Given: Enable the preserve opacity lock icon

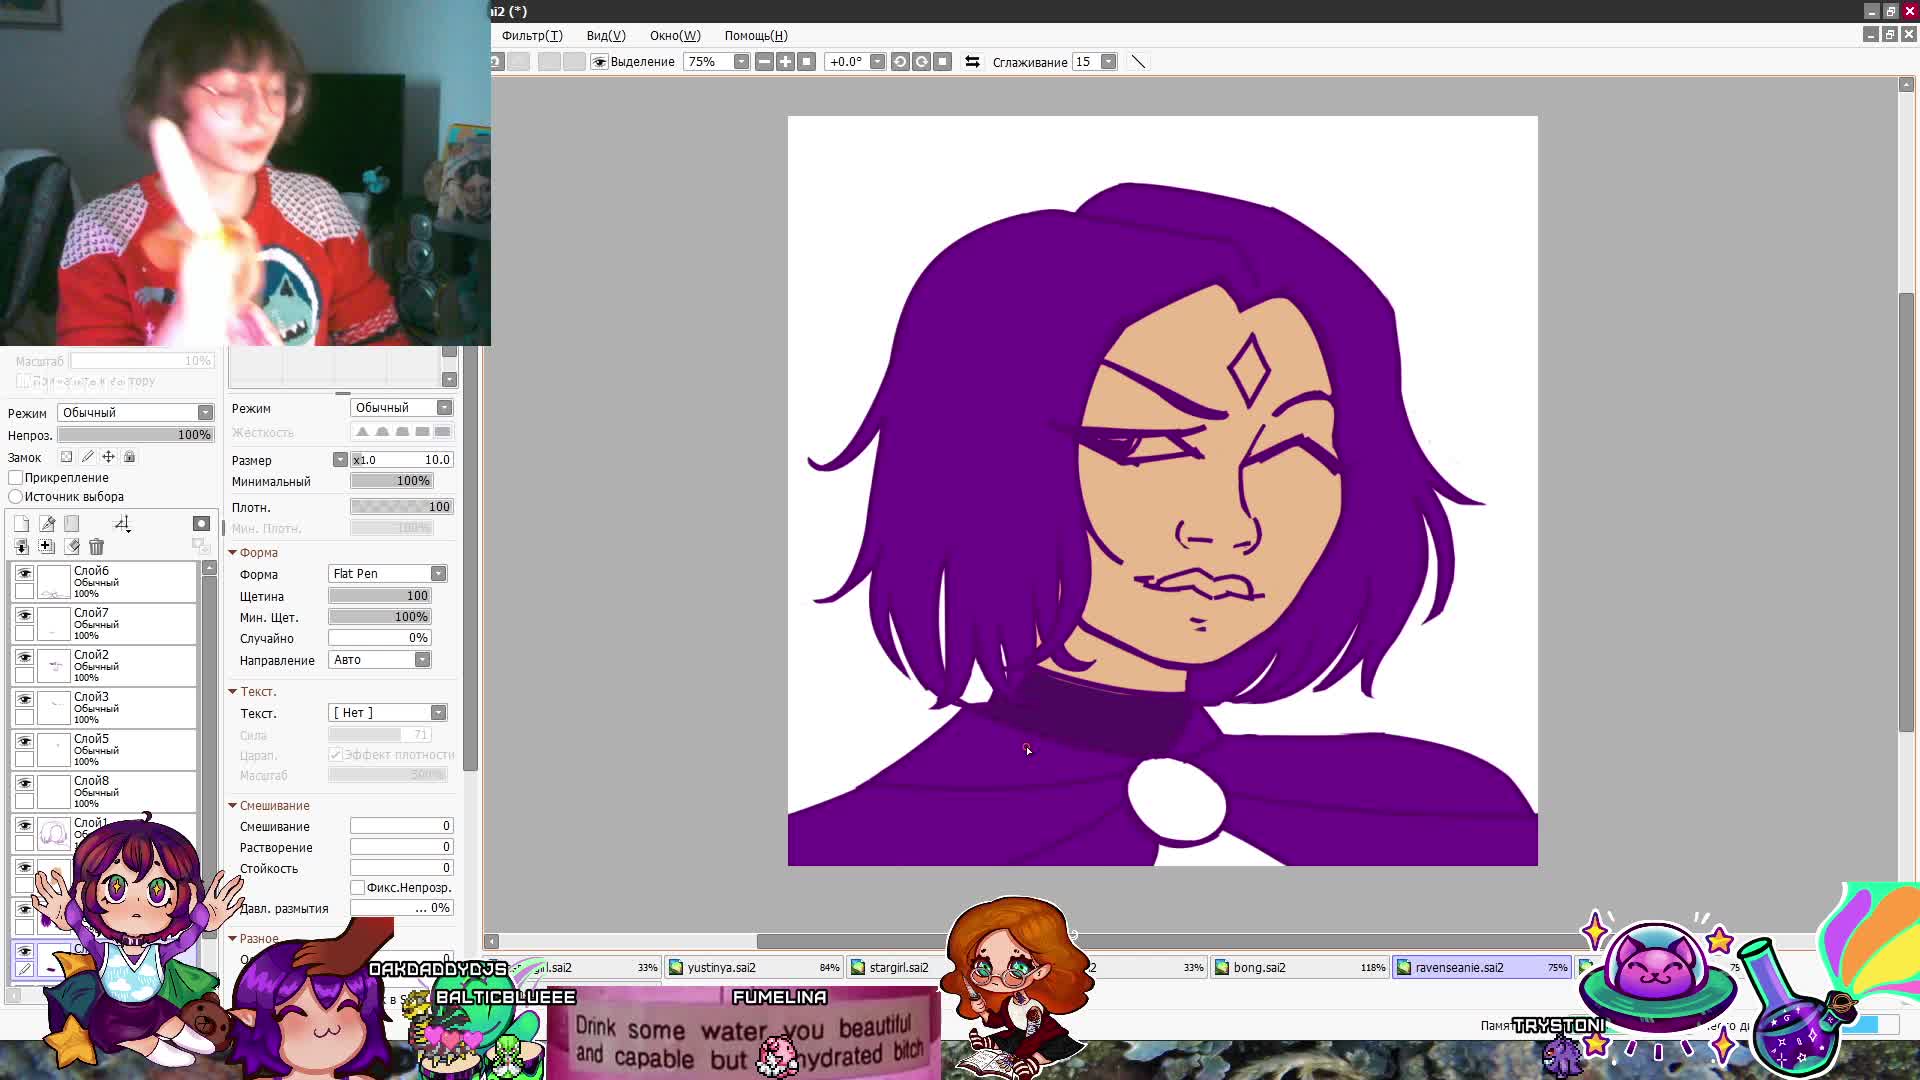Looking at the screenshot, I should pyautogui.click(x=66, y=457).
